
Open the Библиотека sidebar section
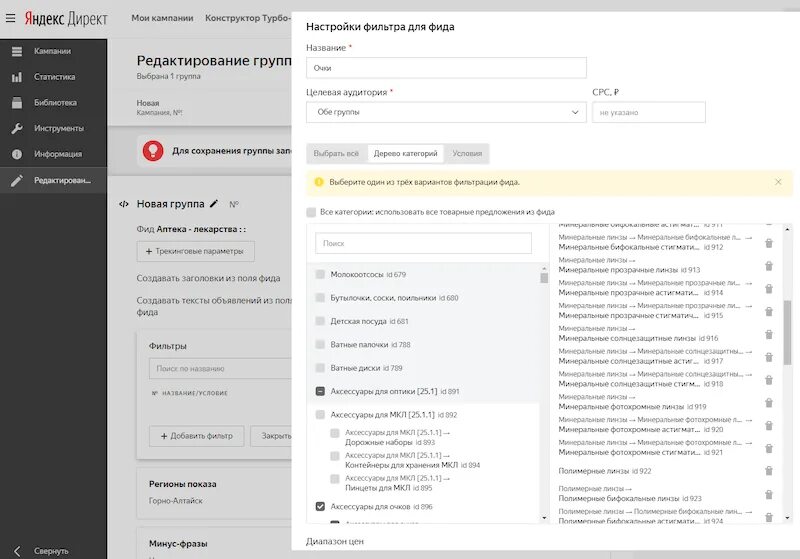point(16,103)
